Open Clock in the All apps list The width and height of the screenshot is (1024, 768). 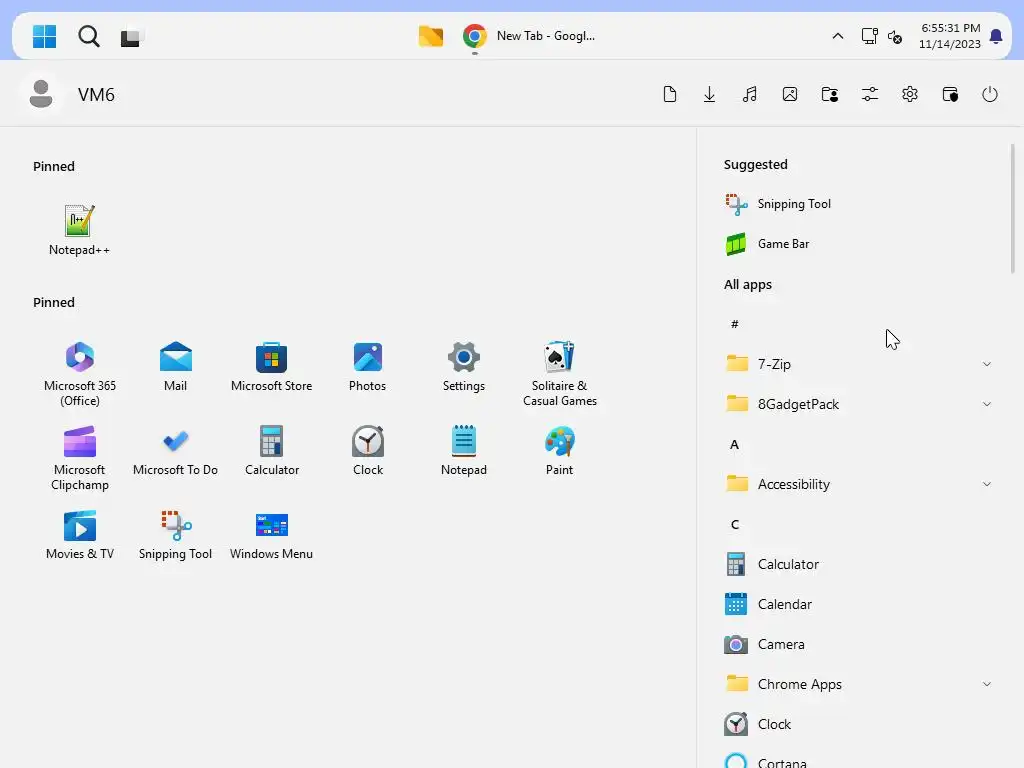pyautogui.click(x=858, y=724)
